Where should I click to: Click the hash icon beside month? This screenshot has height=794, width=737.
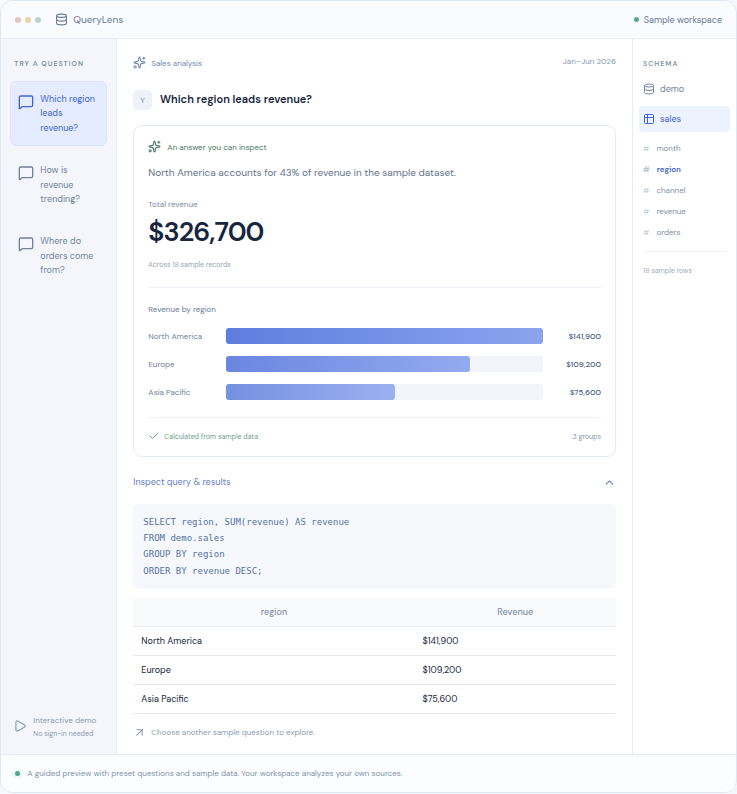[x=646, y=148]
